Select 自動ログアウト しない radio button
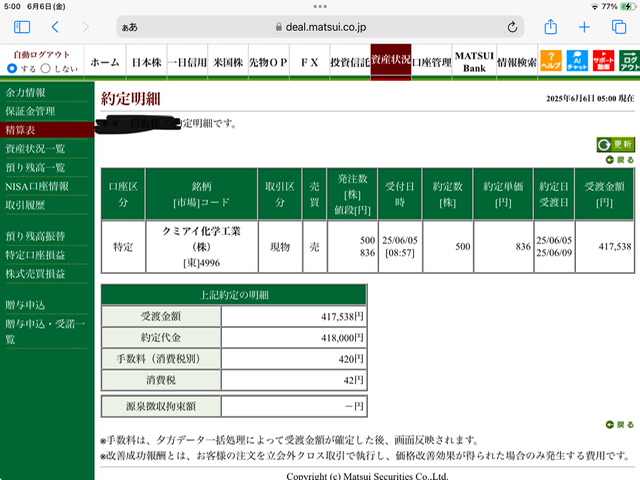 click(x=45, y=68)
